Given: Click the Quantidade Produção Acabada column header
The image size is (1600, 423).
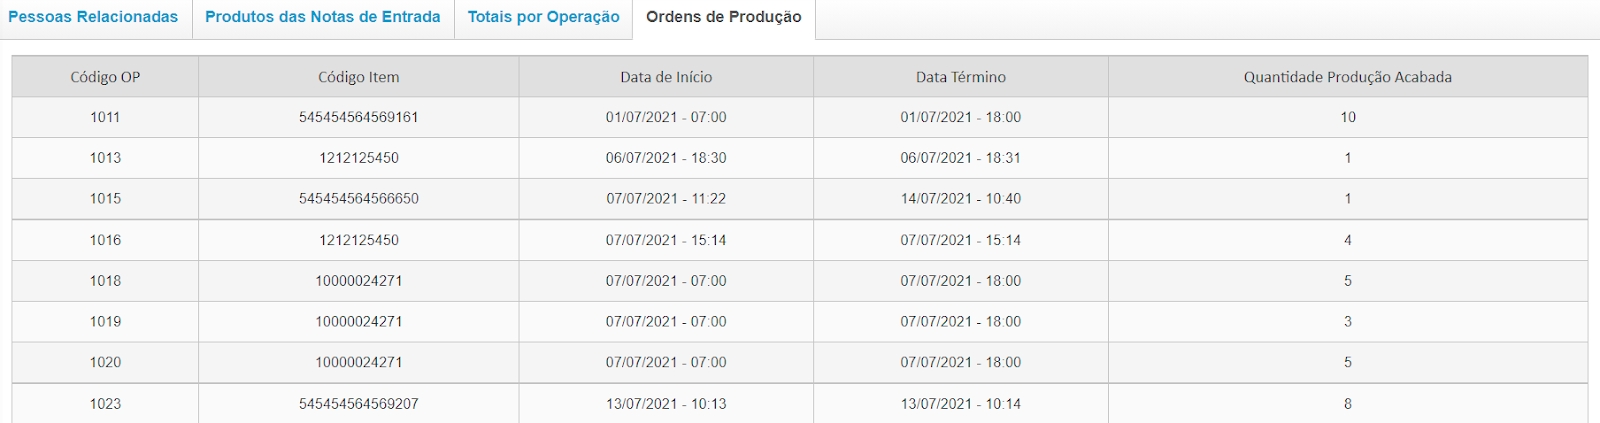Looking at the screenshot, I should (x=1347, y=77).
